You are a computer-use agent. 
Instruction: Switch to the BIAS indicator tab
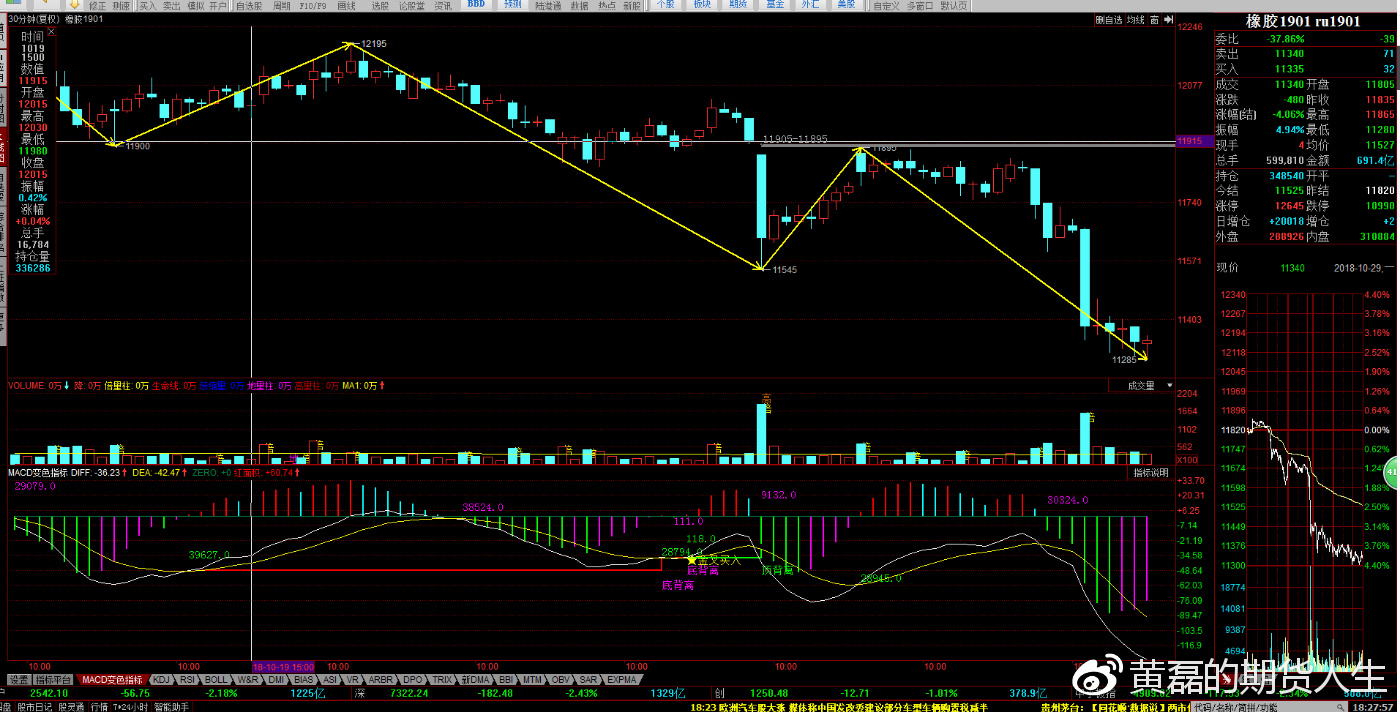click(304, 679)
